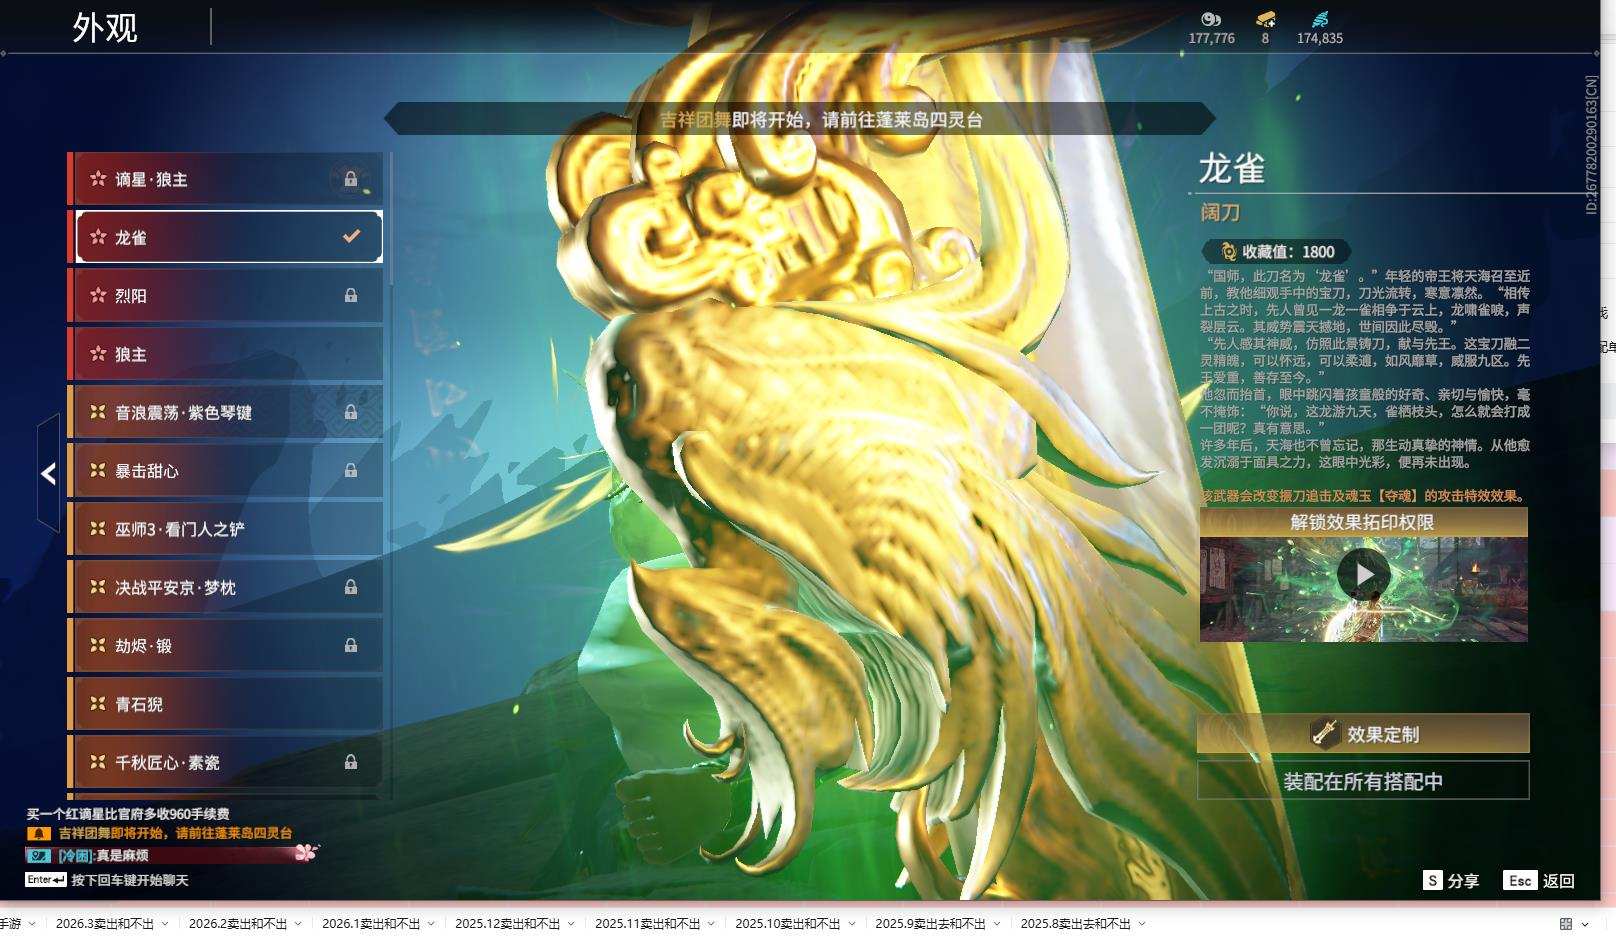Click the lock icon on 烈阳 weapon skin
The height and width of the screenshot is (939, 1616).
pyautogui.click(x=351, y=295)
